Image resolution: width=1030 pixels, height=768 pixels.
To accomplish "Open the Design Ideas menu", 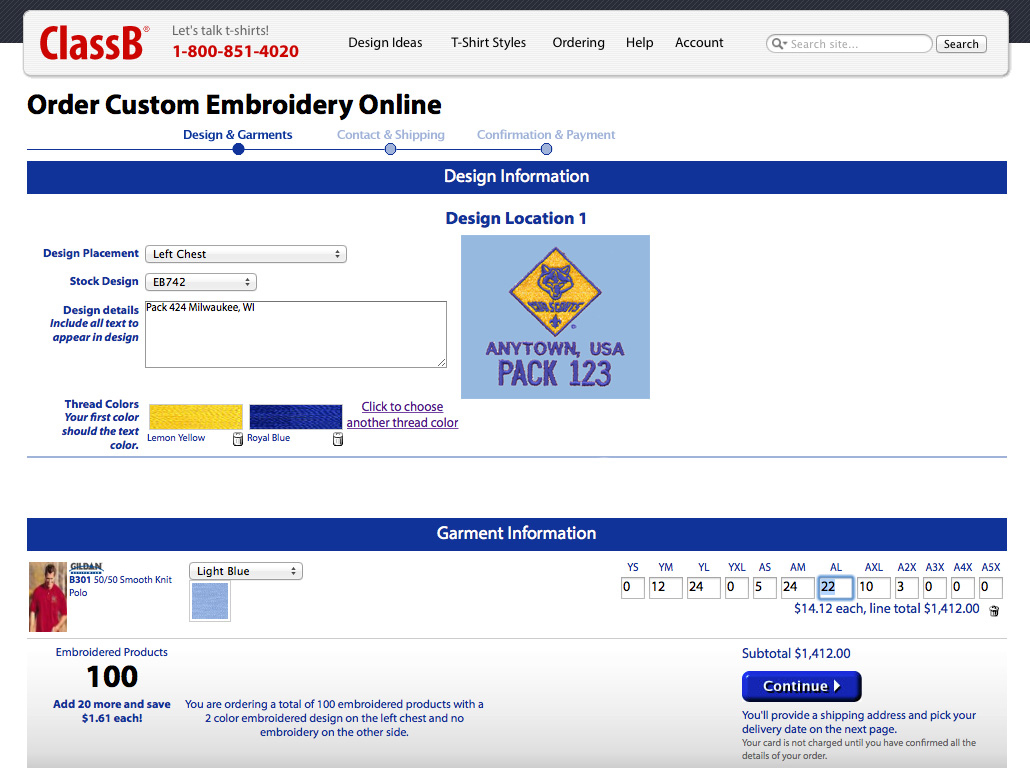I will coord(385,43).
